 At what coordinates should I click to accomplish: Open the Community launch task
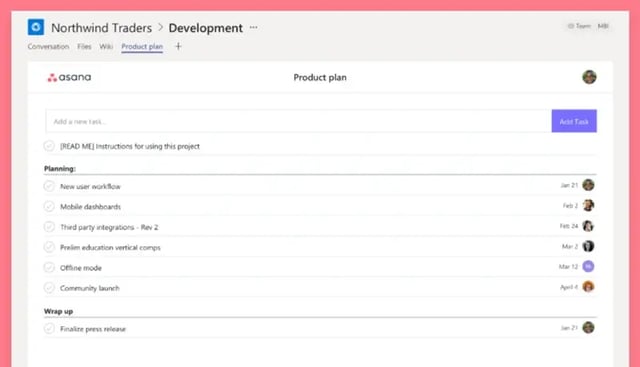90,288
